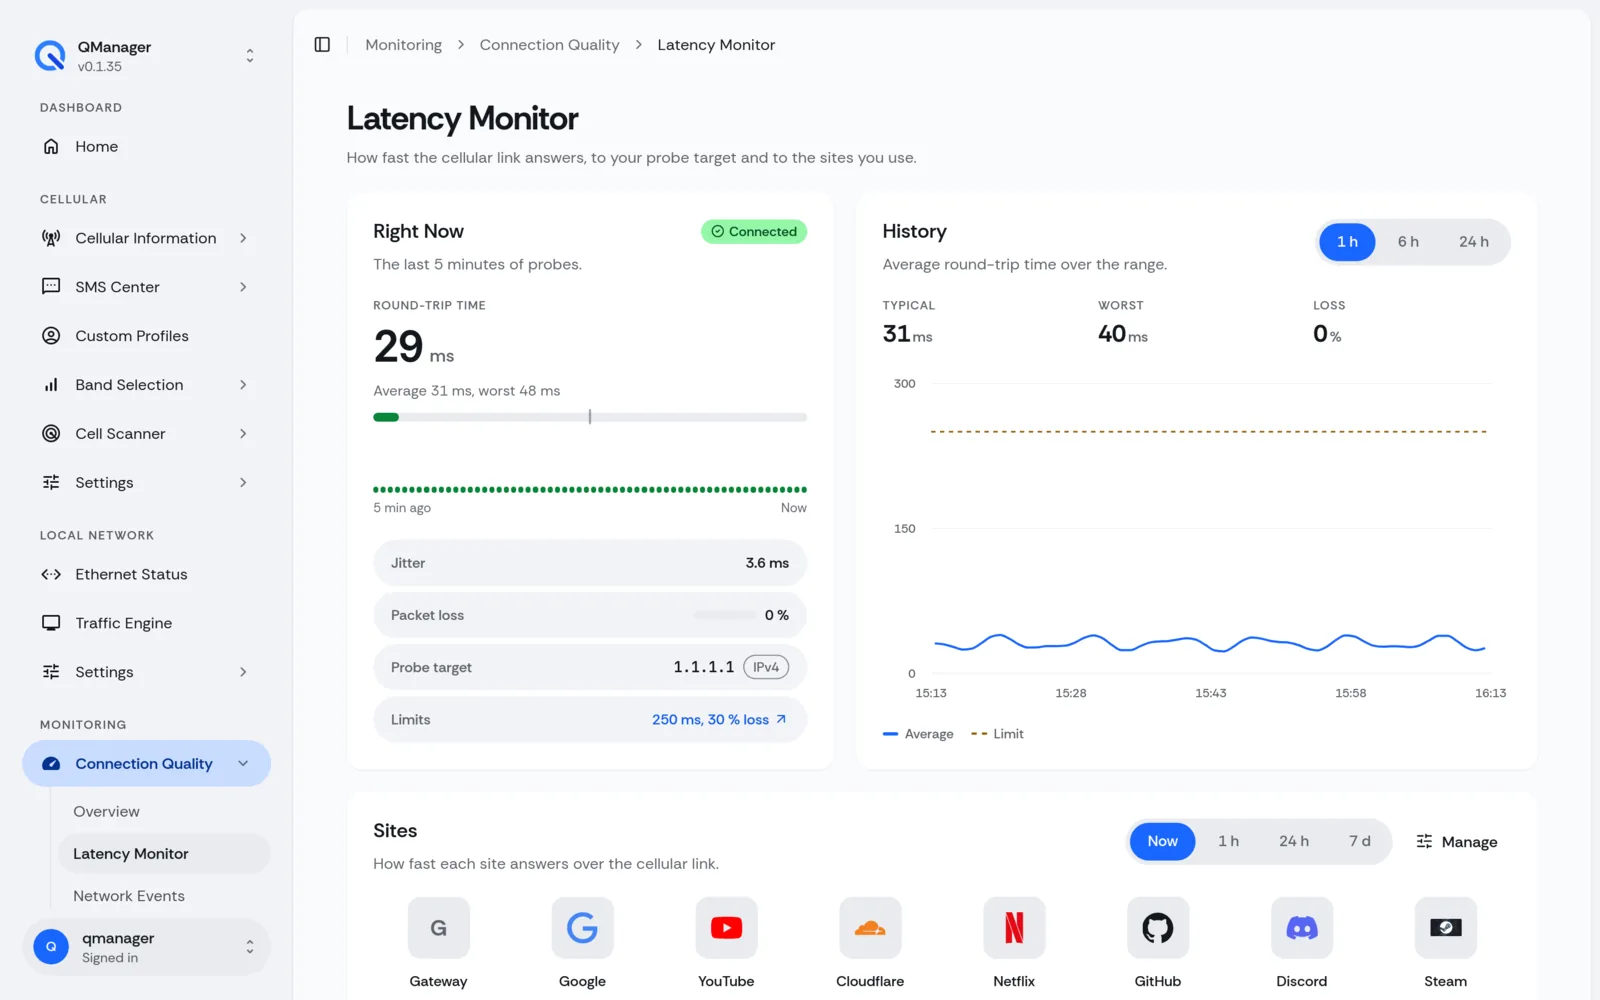Open the Google site icon
Image resolution: width=1600 pixels, height=1000 pixels.
tap(582, 928)
